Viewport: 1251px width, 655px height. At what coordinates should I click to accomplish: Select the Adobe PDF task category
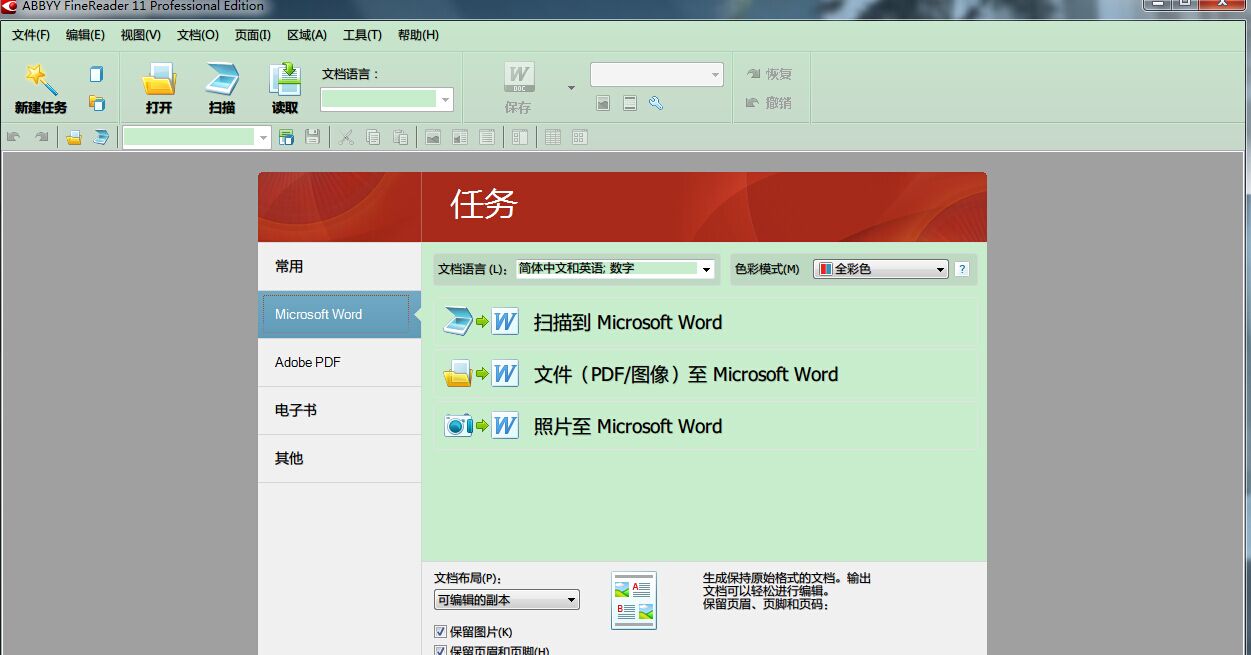(339, 362)
